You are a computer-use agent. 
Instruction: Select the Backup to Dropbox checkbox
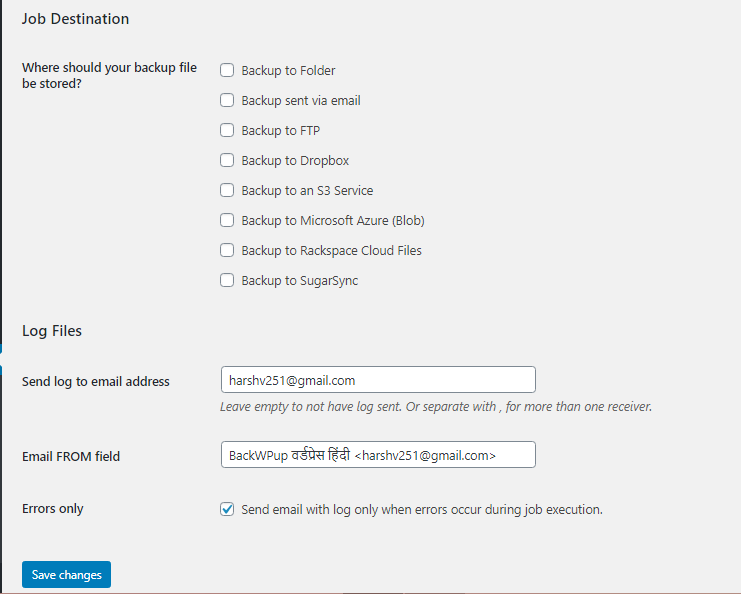coord(227,161)
